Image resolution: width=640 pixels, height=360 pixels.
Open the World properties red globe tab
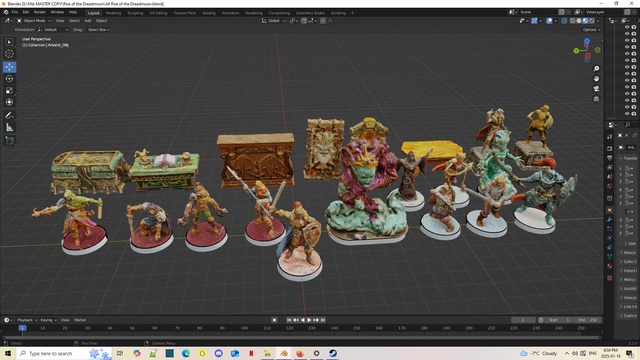610,186
